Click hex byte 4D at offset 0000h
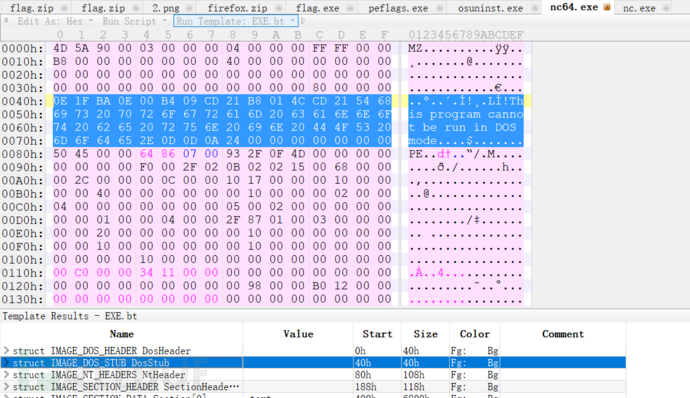Screen dimensions: 690x398 tap(60, 48)
